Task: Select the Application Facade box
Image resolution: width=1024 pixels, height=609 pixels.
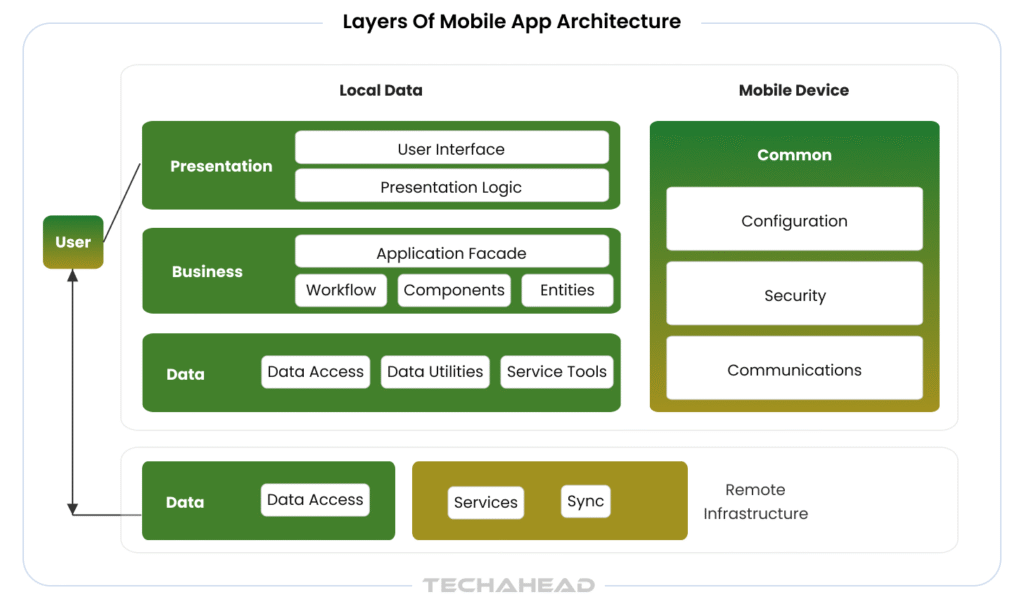Action: (451, 252)
